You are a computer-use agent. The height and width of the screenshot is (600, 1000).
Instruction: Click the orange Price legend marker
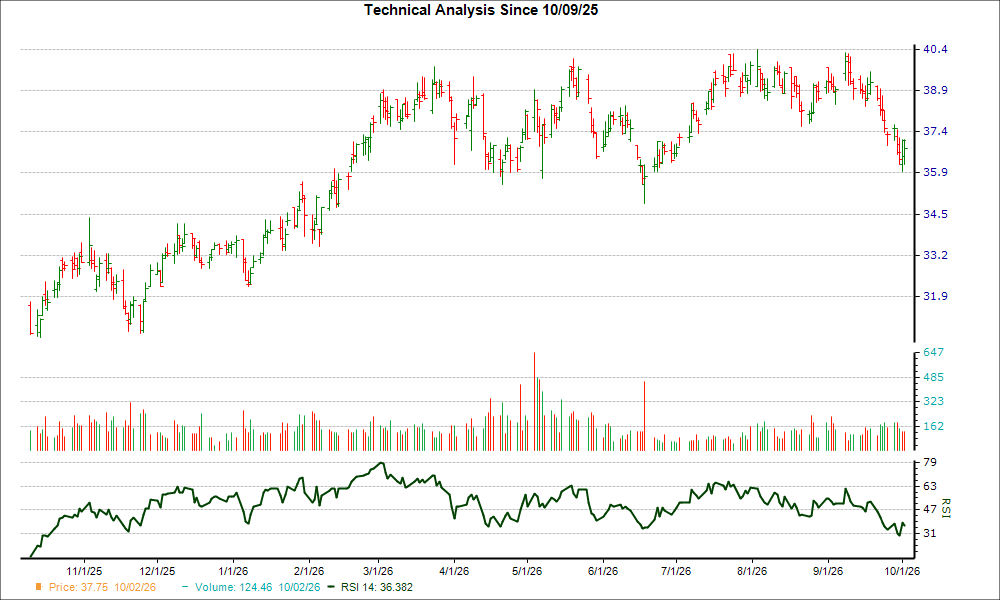pos(39,587)
